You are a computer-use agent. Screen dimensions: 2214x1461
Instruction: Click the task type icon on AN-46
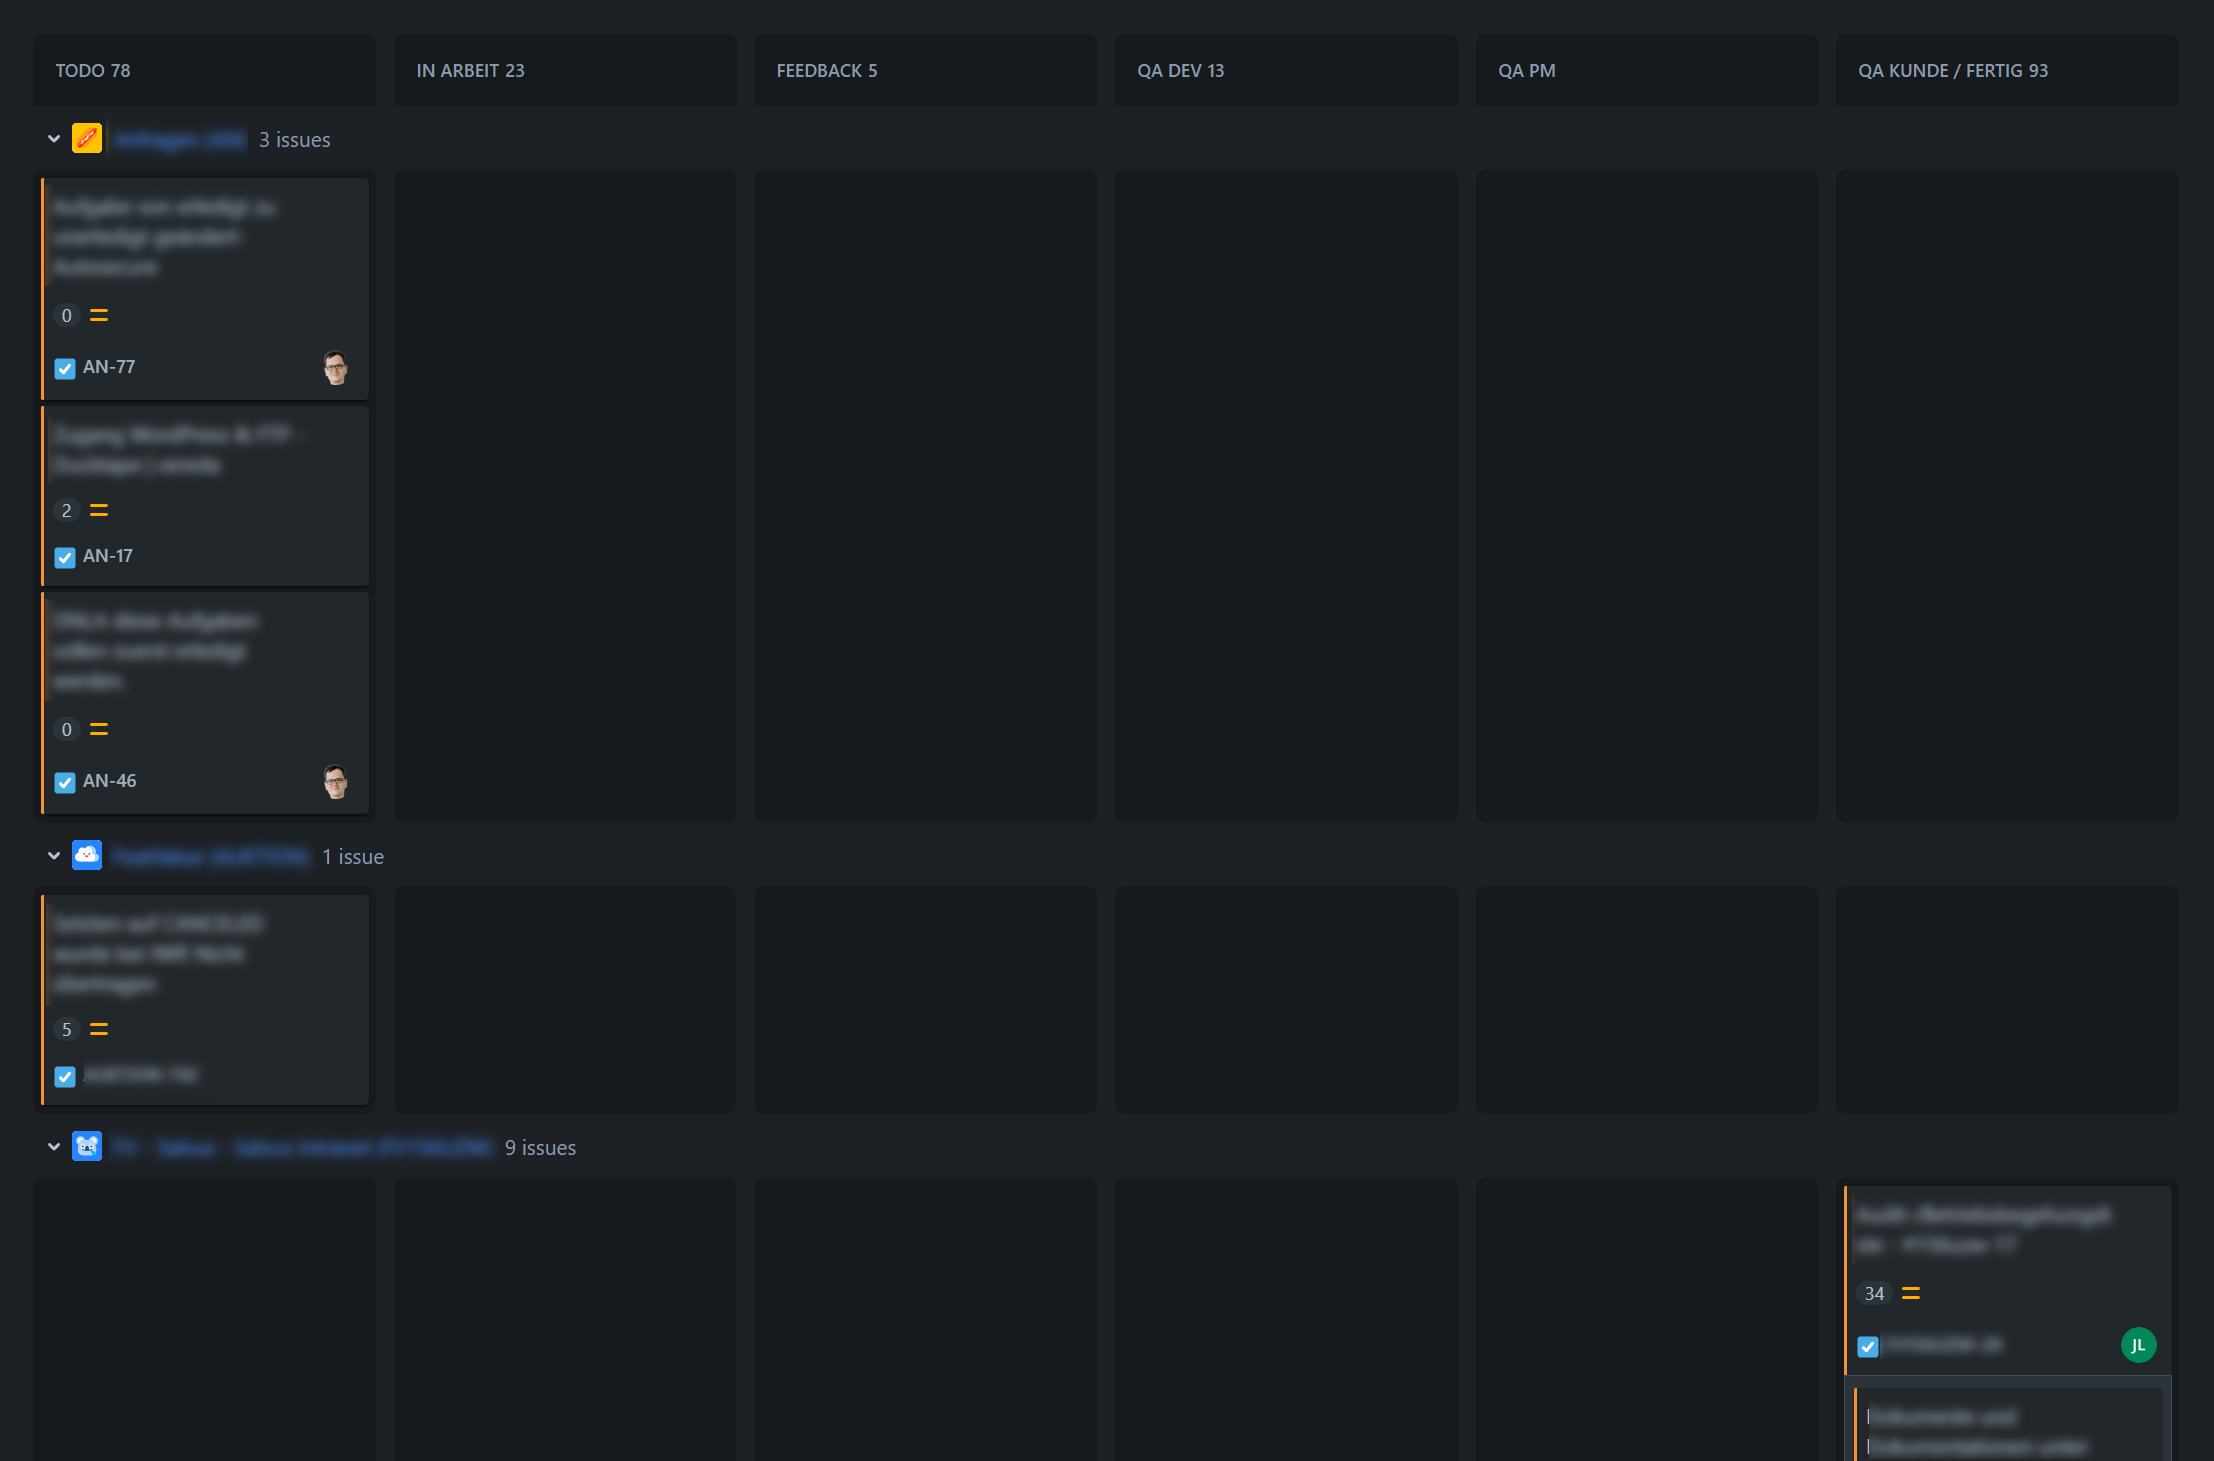coord(65,782)
